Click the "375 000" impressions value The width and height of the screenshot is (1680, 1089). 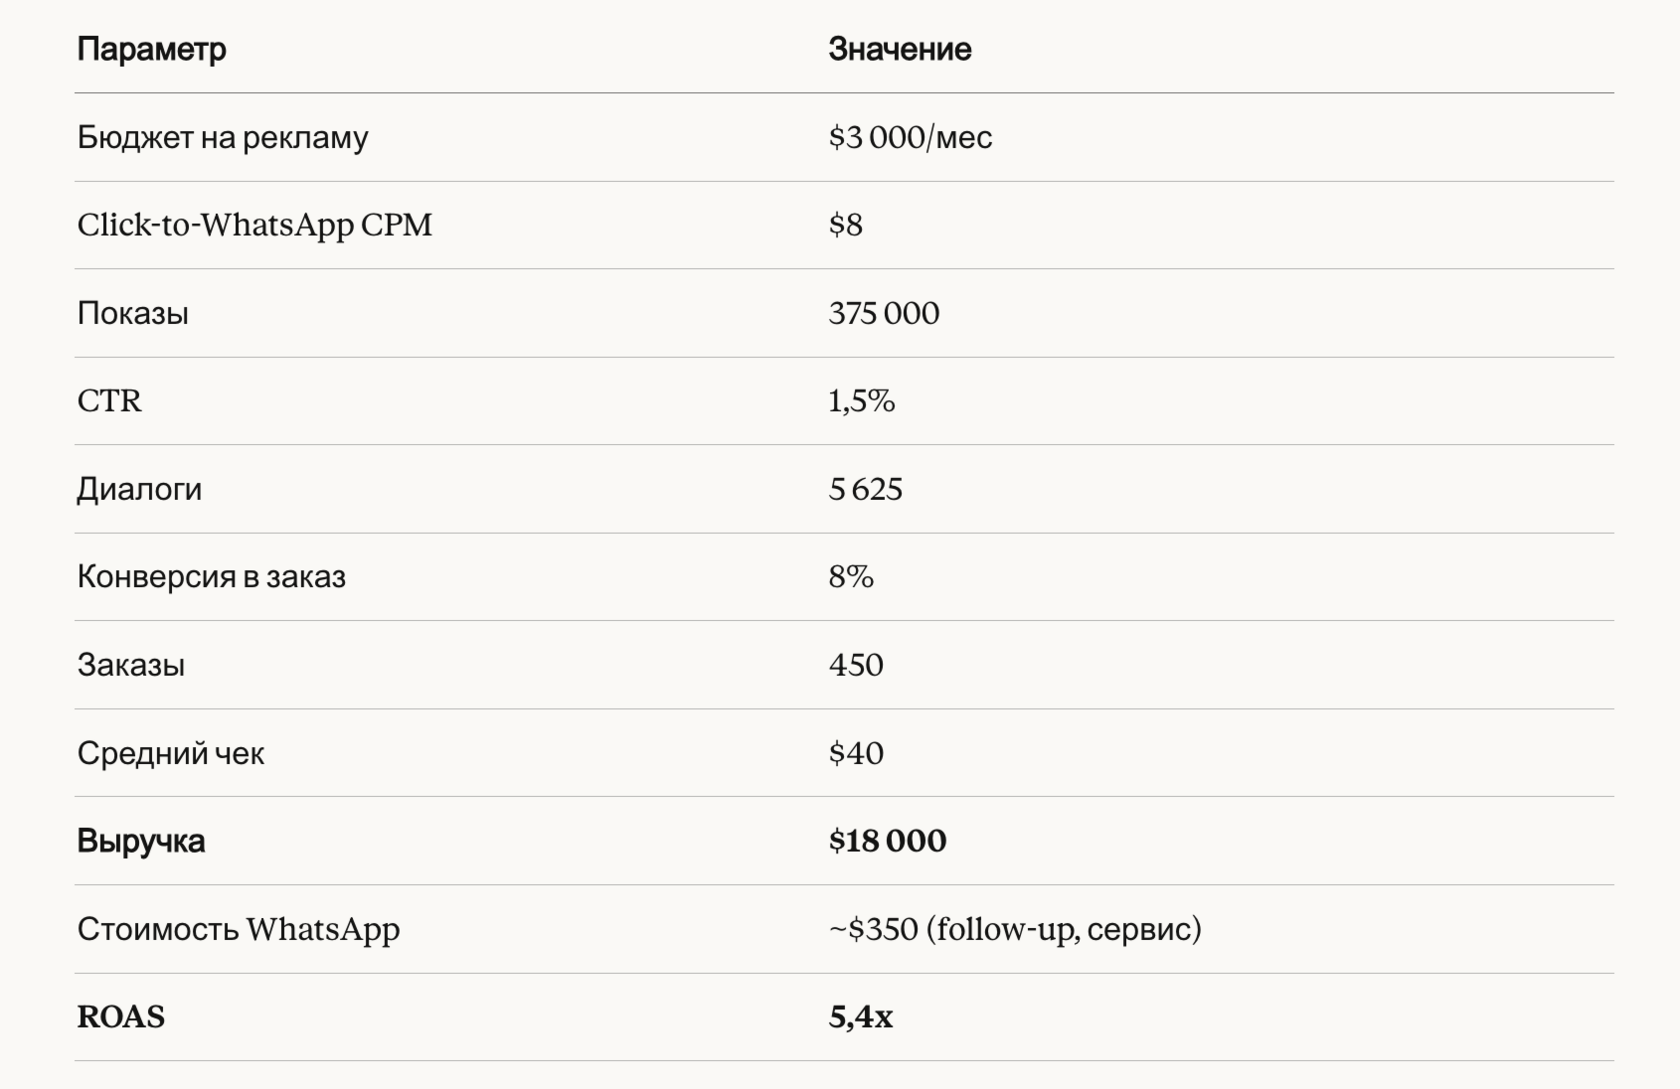coord(883,313)
